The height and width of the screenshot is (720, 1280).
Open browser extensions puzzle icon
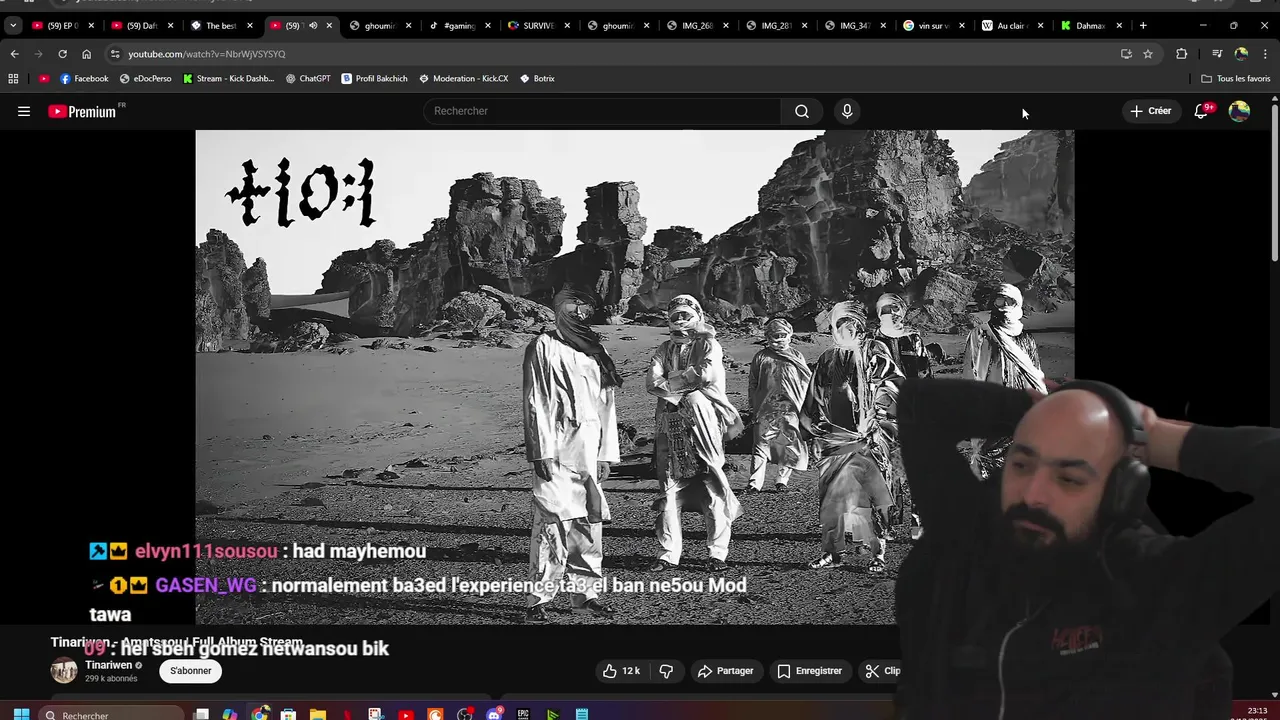[x=1181, y=54]
